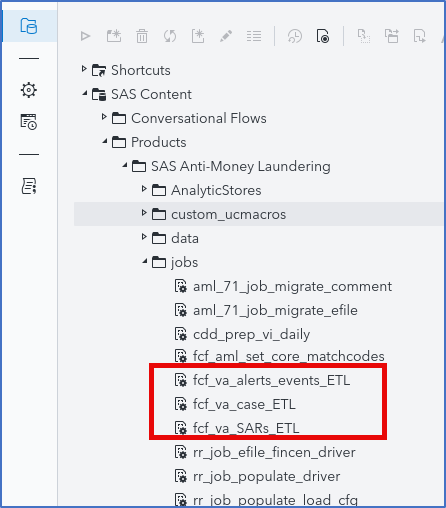Select the rr_job_populate_driver job
Viewport: 446px width, 508px height.
(266, 476)
